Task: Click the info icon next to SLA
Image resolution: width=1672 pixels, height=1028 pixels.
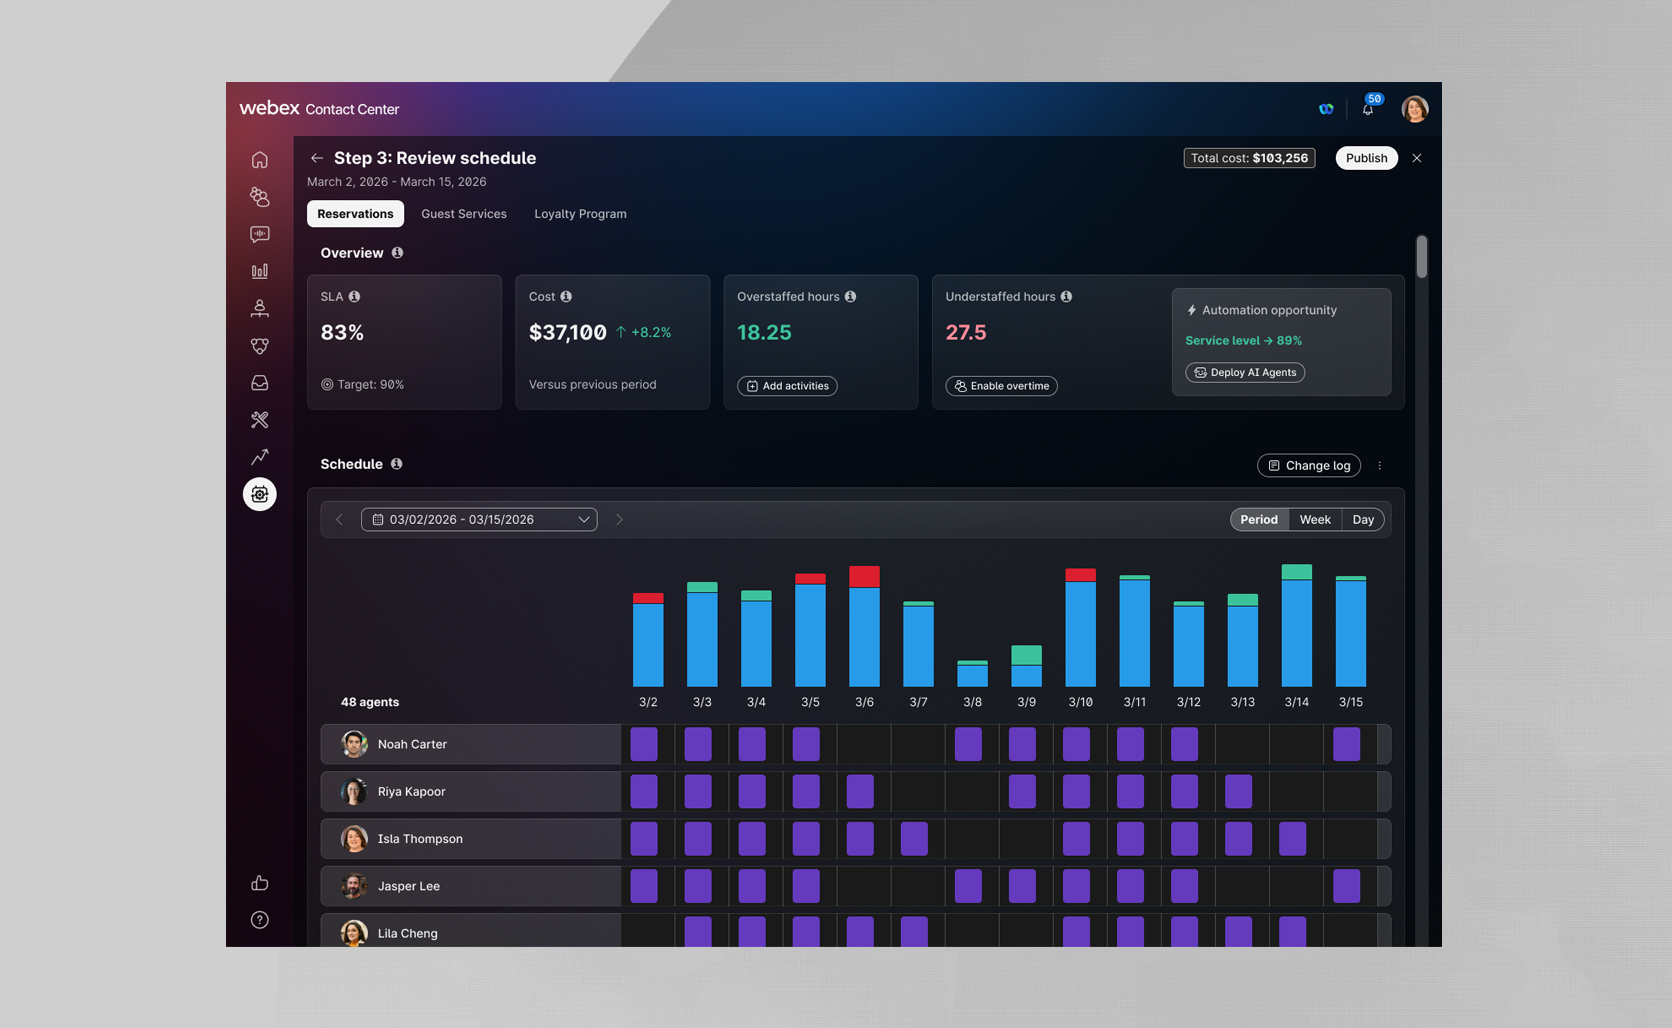Action: click(355, 297)
